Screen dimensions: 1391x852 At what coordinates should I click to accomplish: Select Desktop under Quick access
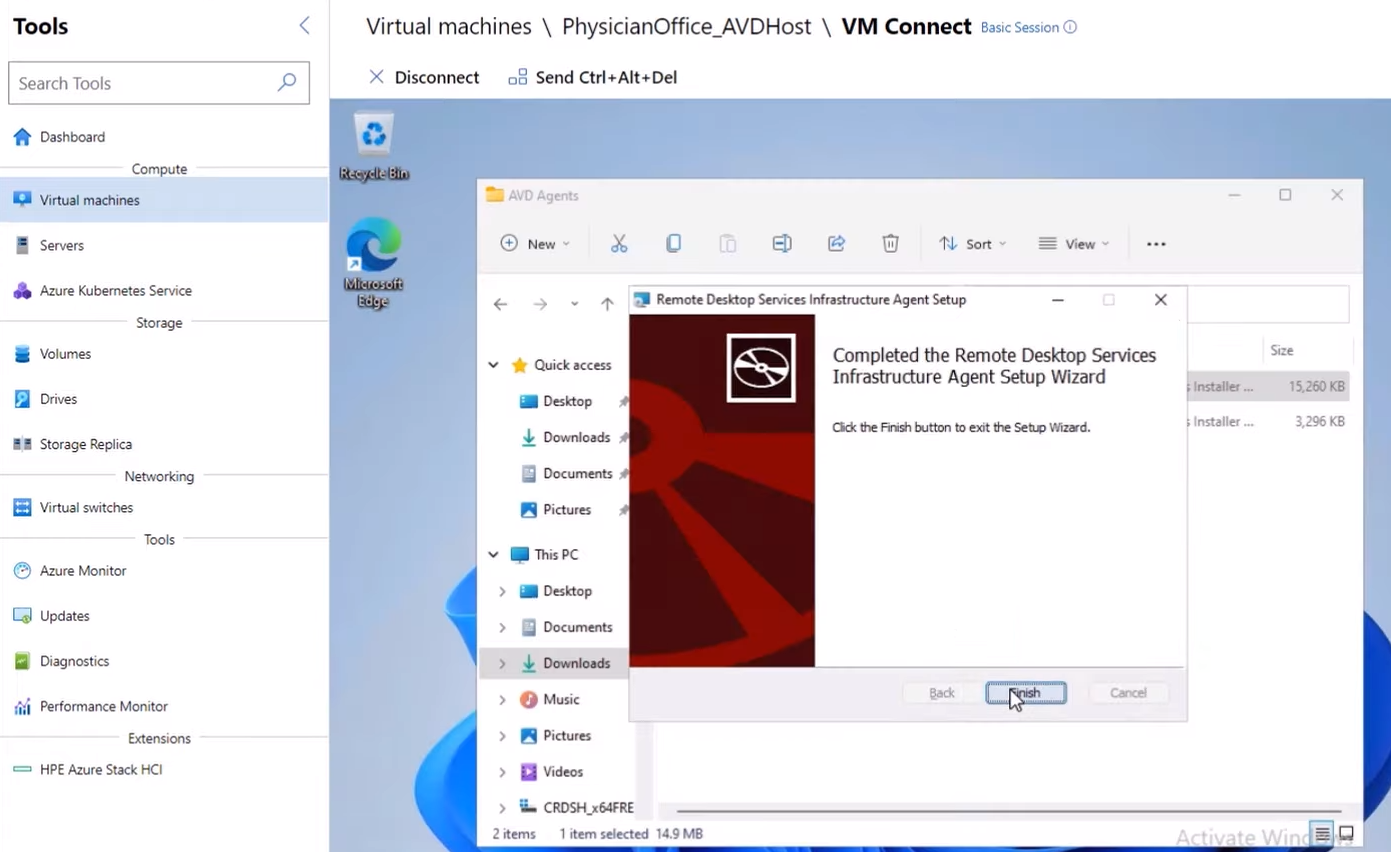click(x=567, y=401)
